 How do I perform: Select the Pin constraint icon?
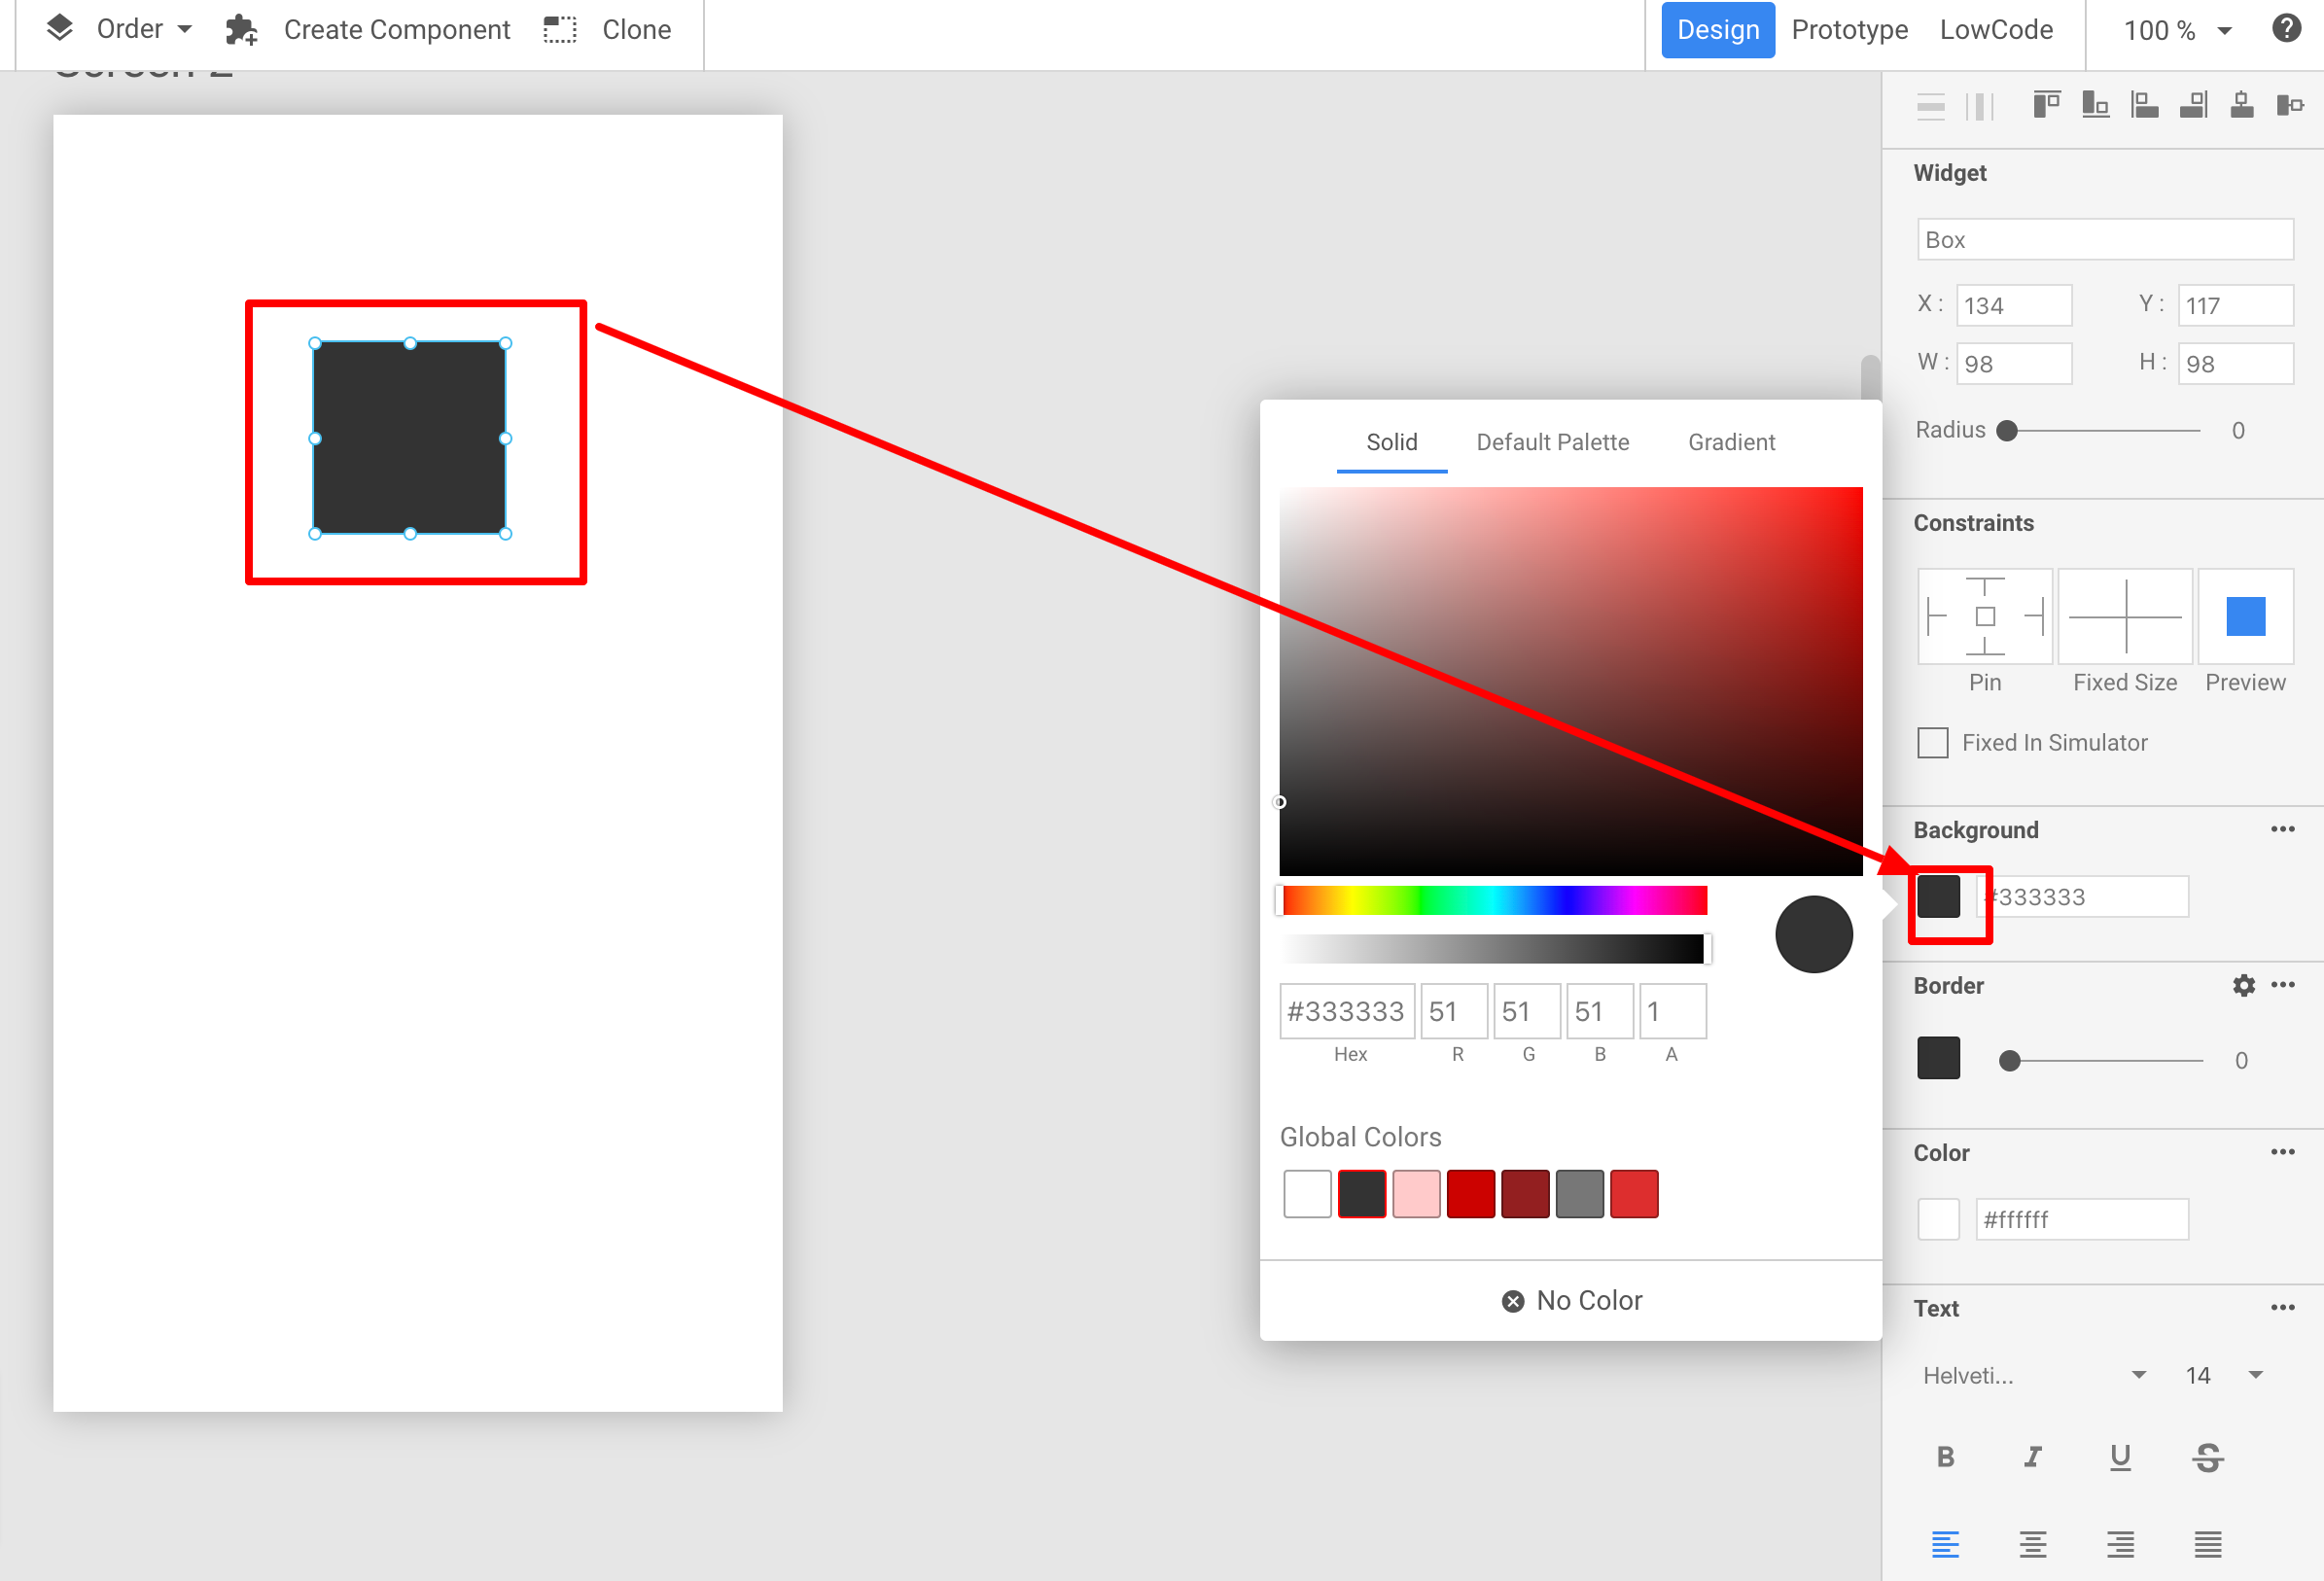click(1984, 617)
